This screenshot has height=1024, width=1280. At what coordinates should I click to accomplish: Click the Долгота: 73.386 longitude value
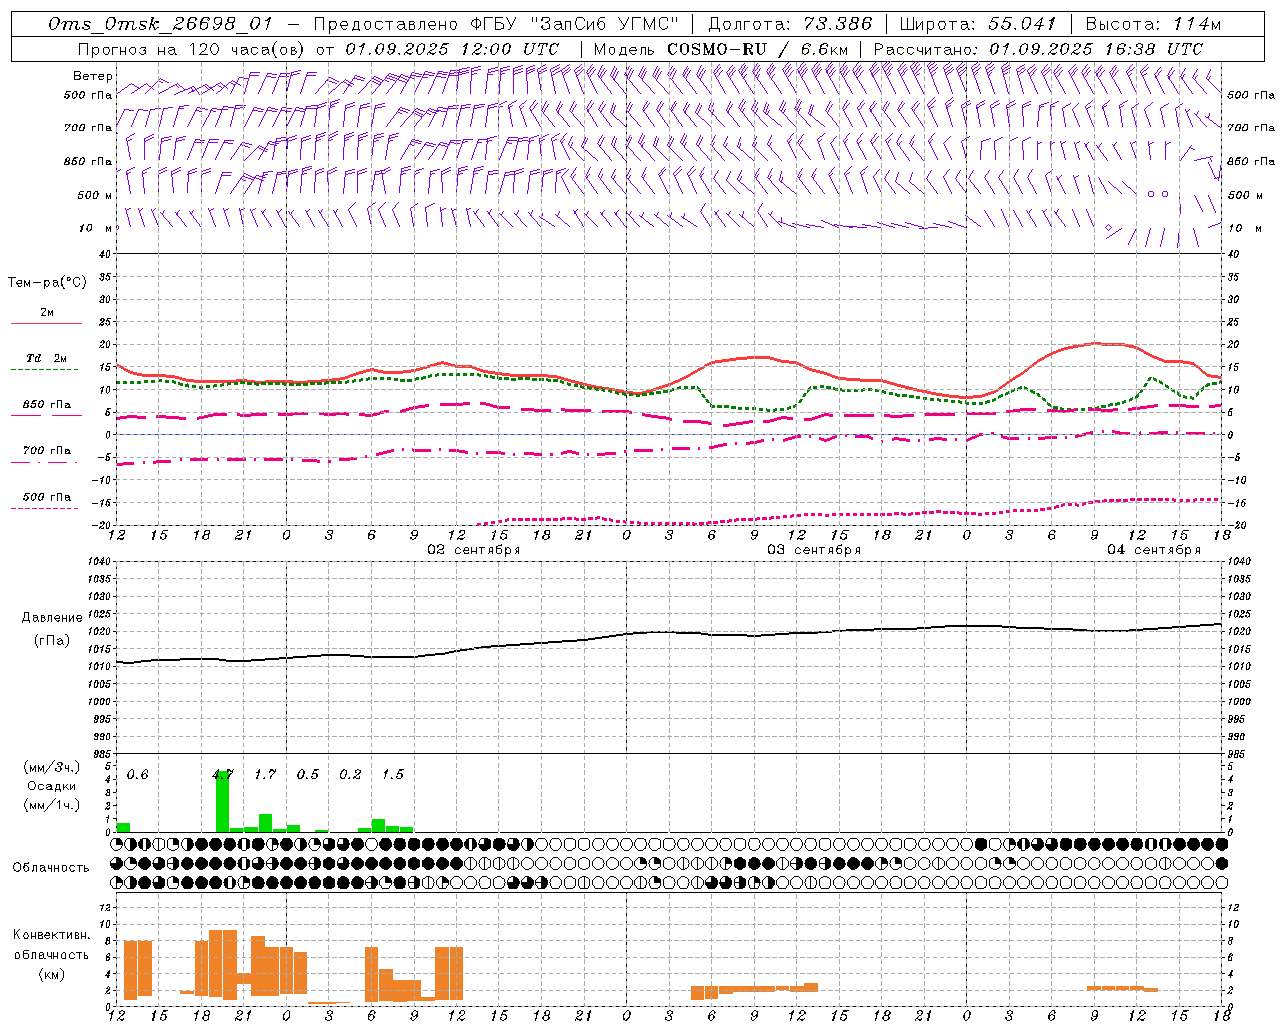click(x=790, y=24)
